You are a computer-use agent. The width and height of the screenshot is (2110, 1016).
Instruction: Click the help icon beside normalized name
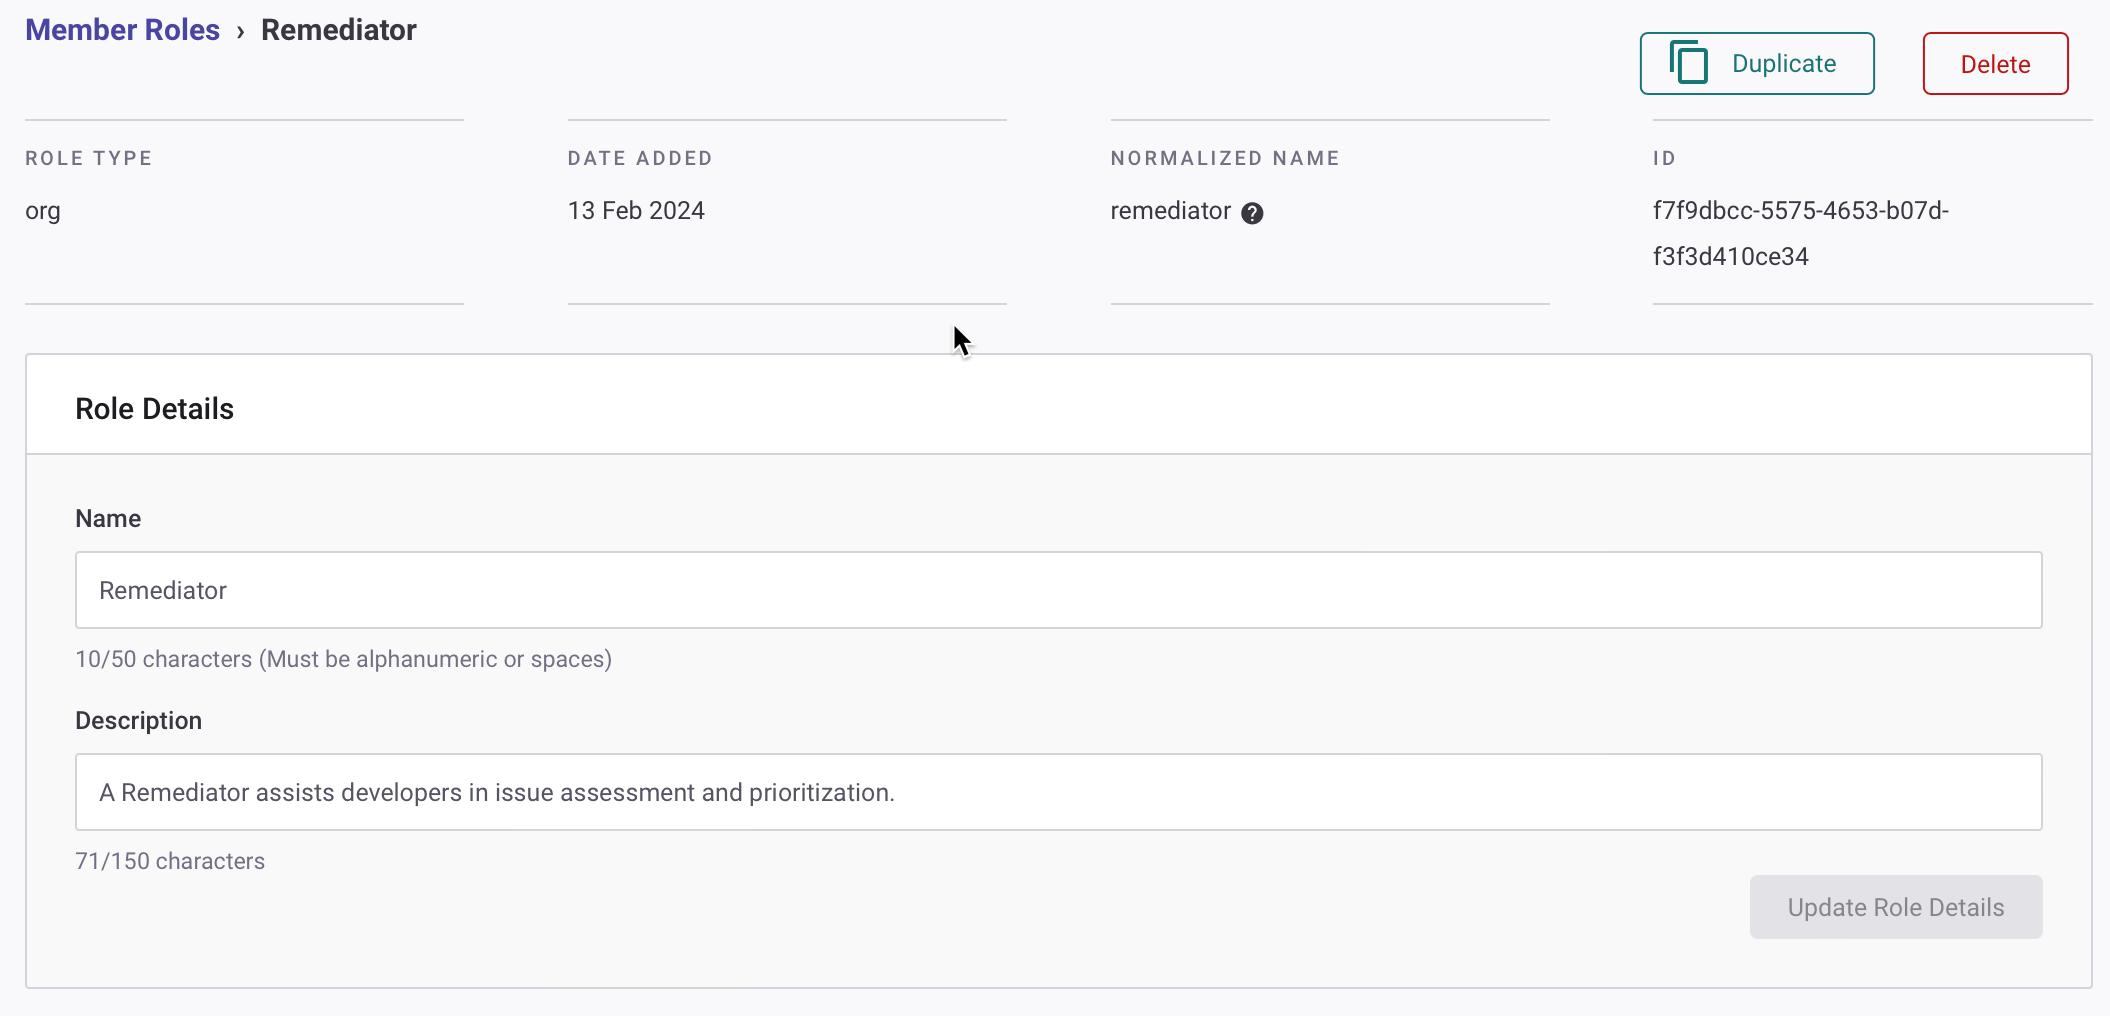click(x=1252, y=213)
